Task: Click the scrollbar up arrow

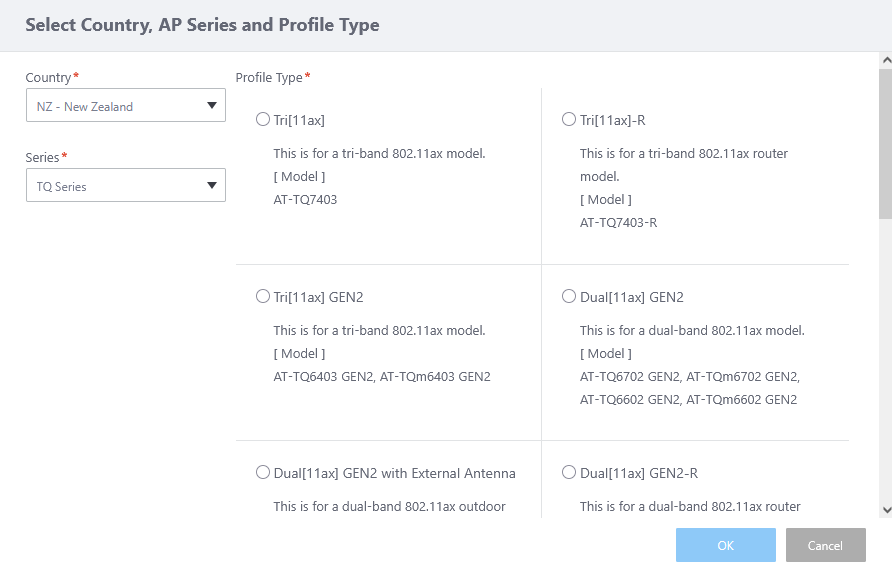Action: click(885, 60)
